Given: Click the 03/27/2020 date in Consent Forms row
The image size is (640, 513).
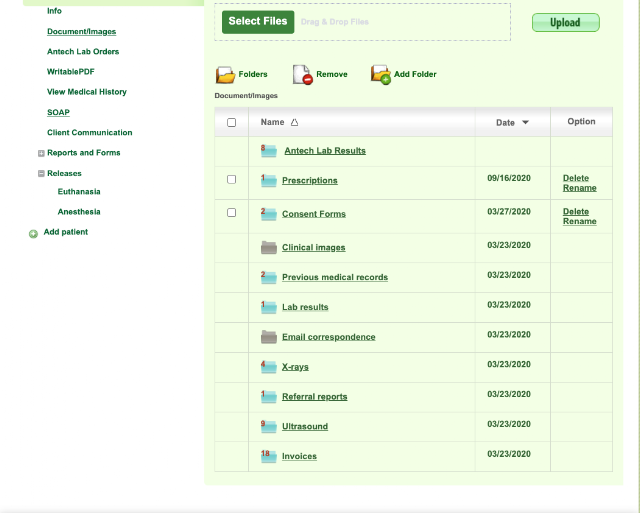Looking at the screenshot, I should point(509,211).
